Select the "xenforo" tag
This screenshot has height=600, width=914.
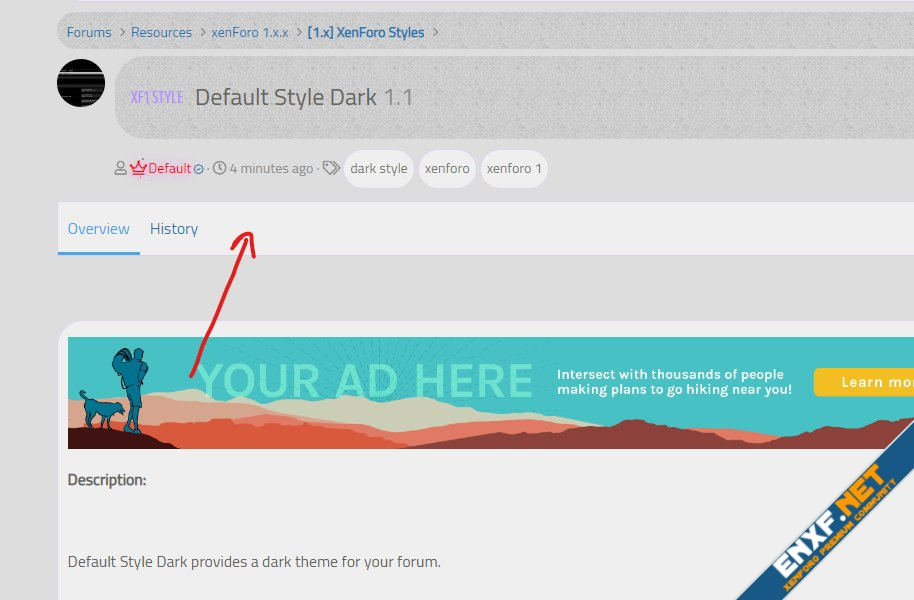click(x=447, y=169)
